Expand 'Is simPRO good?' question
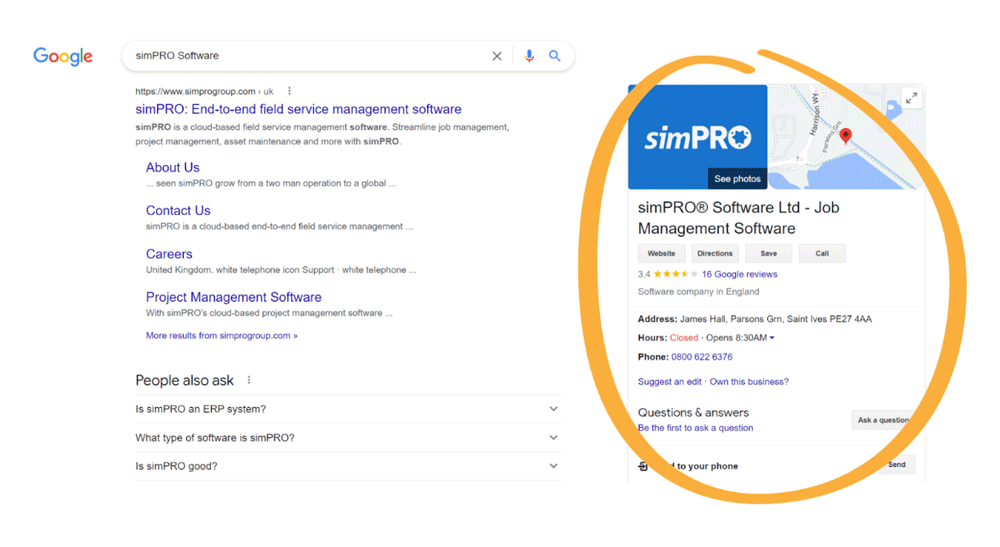The height and width of the screenshot is (547, 1000). [x=348, y=466]
